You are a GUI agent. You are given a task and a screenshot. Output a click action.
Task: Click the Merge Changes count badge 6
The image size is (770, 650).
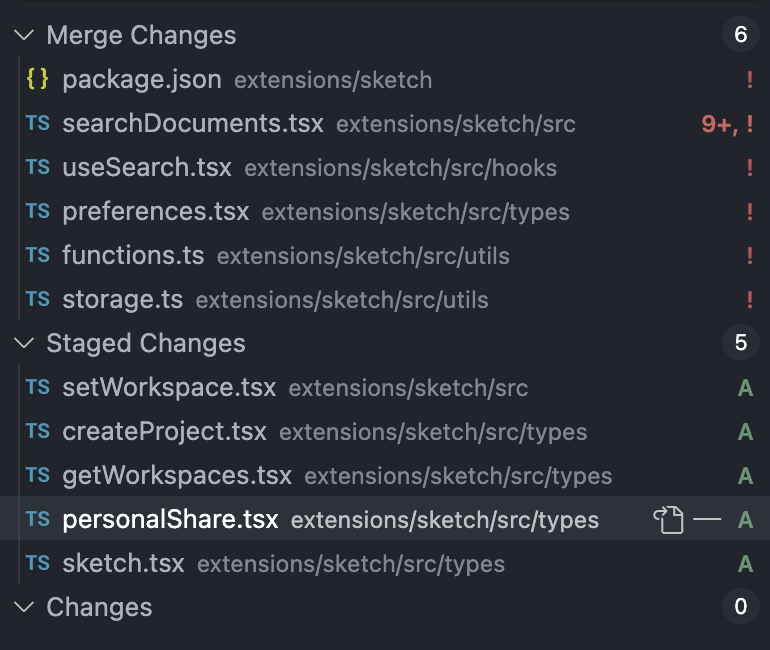tap(740, 36)
